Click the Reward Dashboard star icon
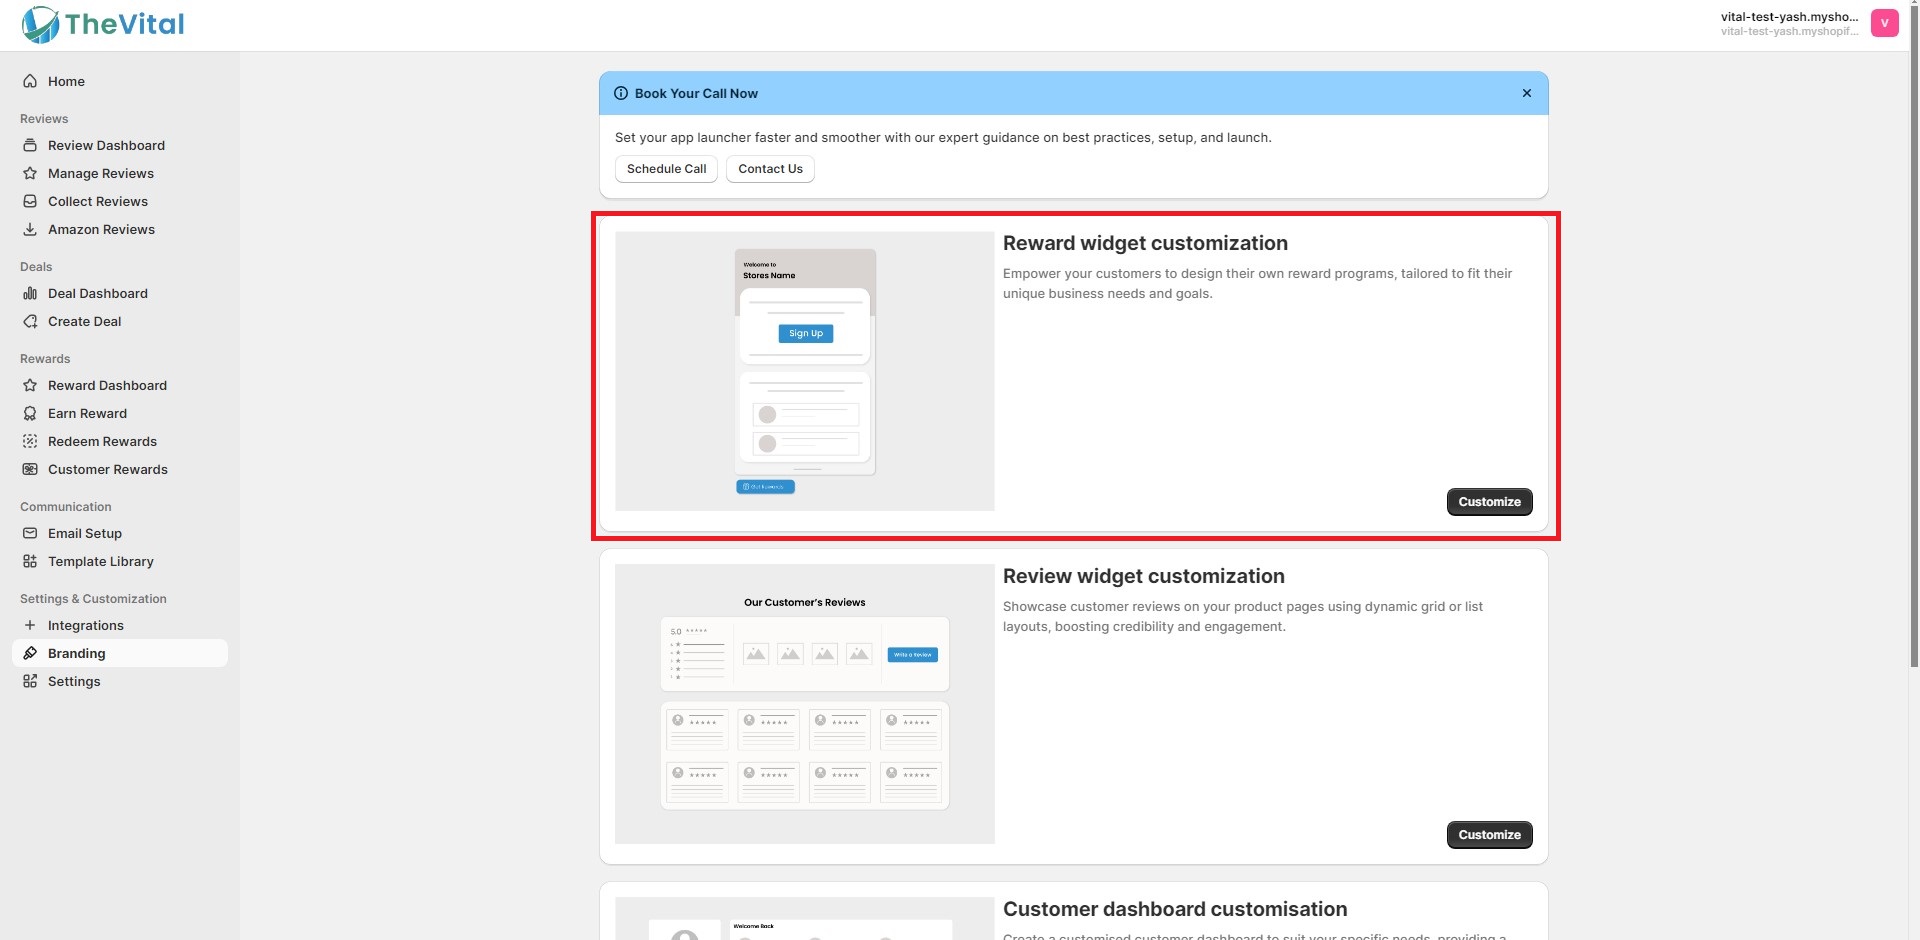 pyautogui.click(x=30, y=385)
